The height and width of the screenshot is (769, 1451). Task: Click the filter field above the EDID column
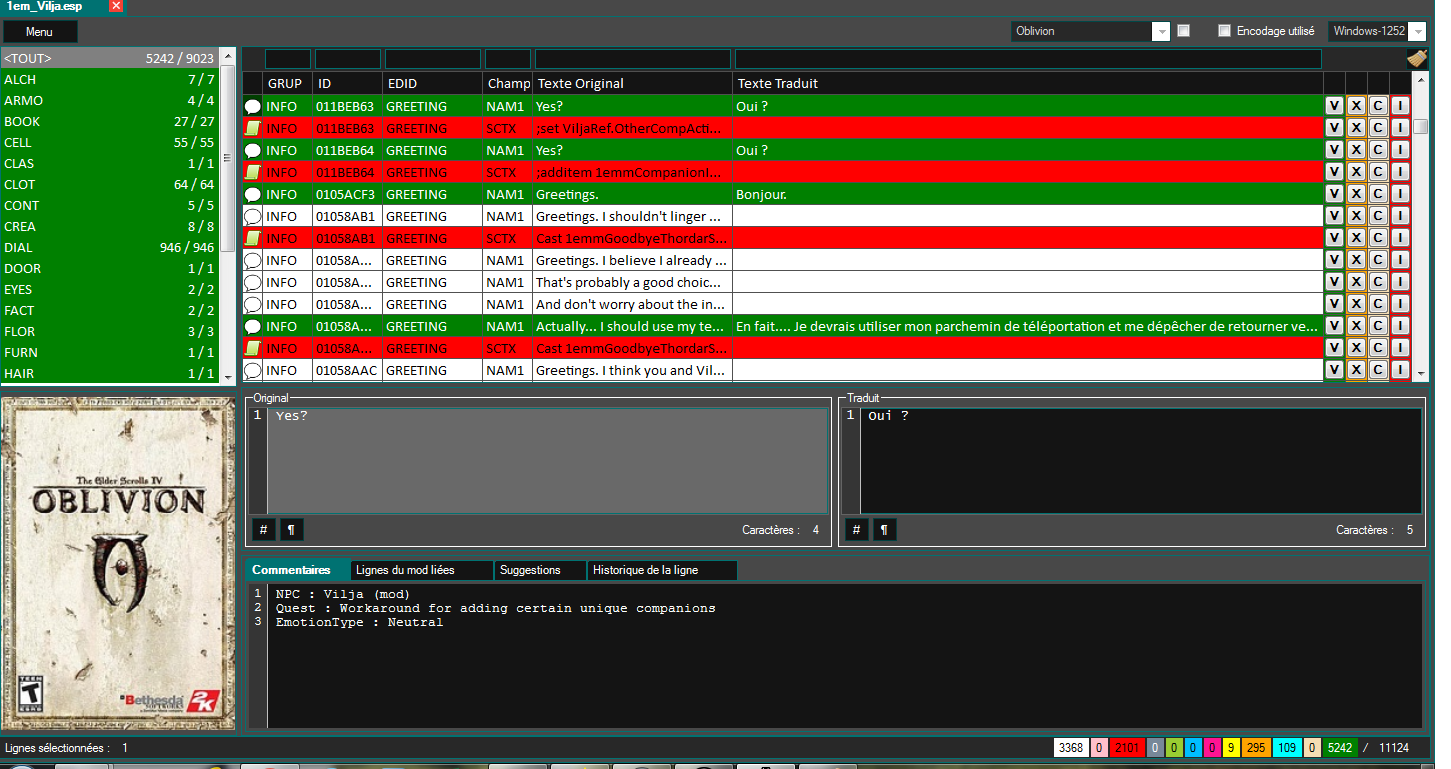tap(433, 59)
